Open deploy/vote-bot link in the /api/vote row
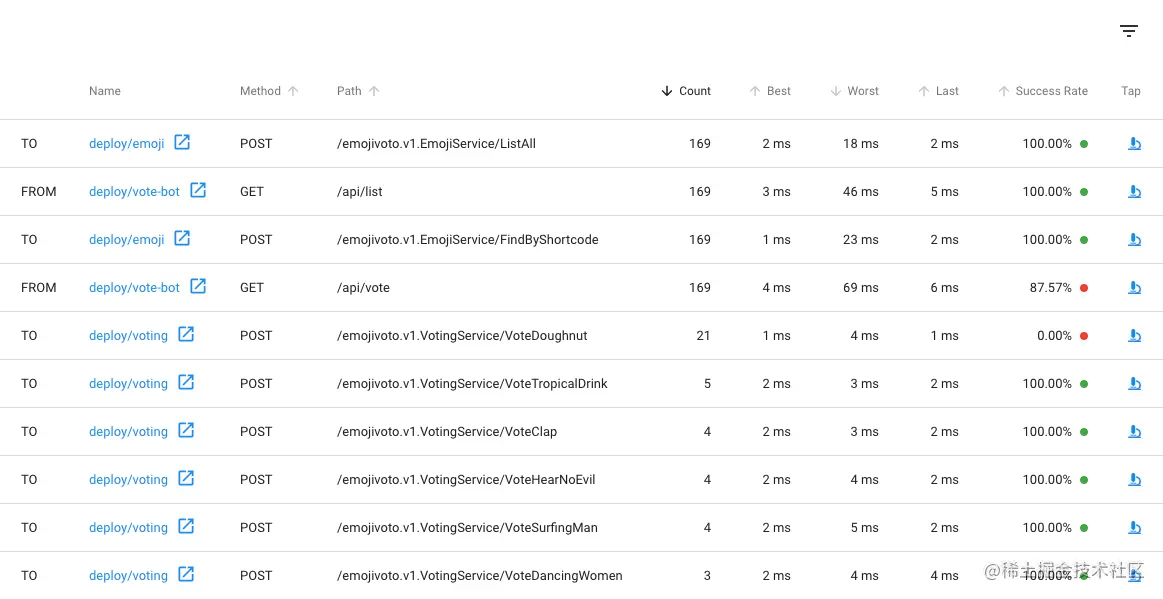 click(134, 288)
